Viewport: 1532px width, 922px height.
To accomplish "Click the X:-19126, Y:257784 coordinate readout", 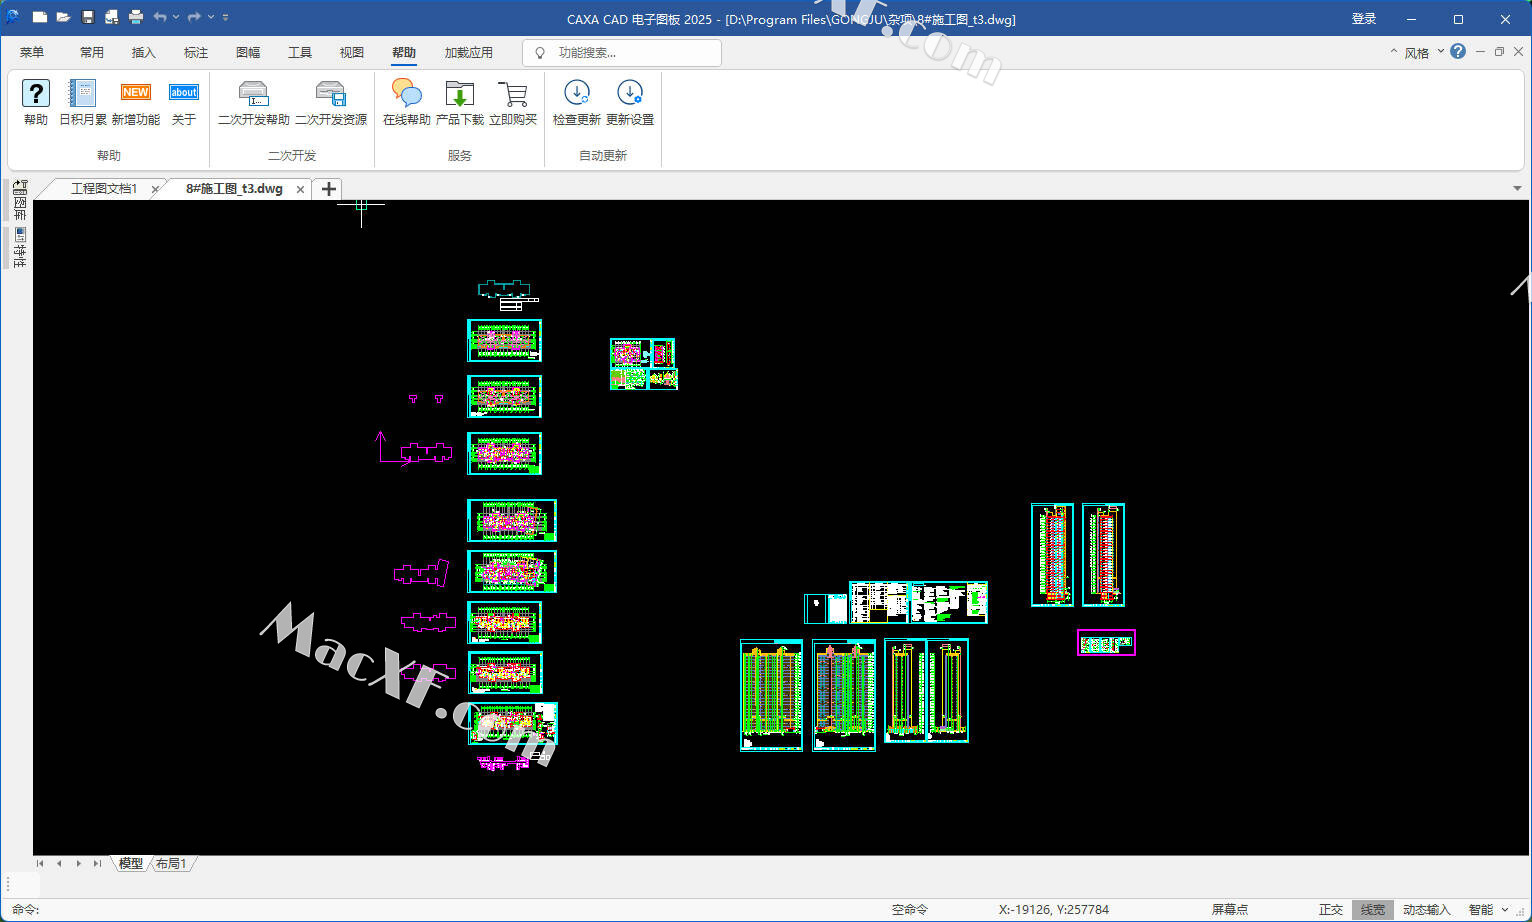I will pyautogui.click(x=1054, y=910).
